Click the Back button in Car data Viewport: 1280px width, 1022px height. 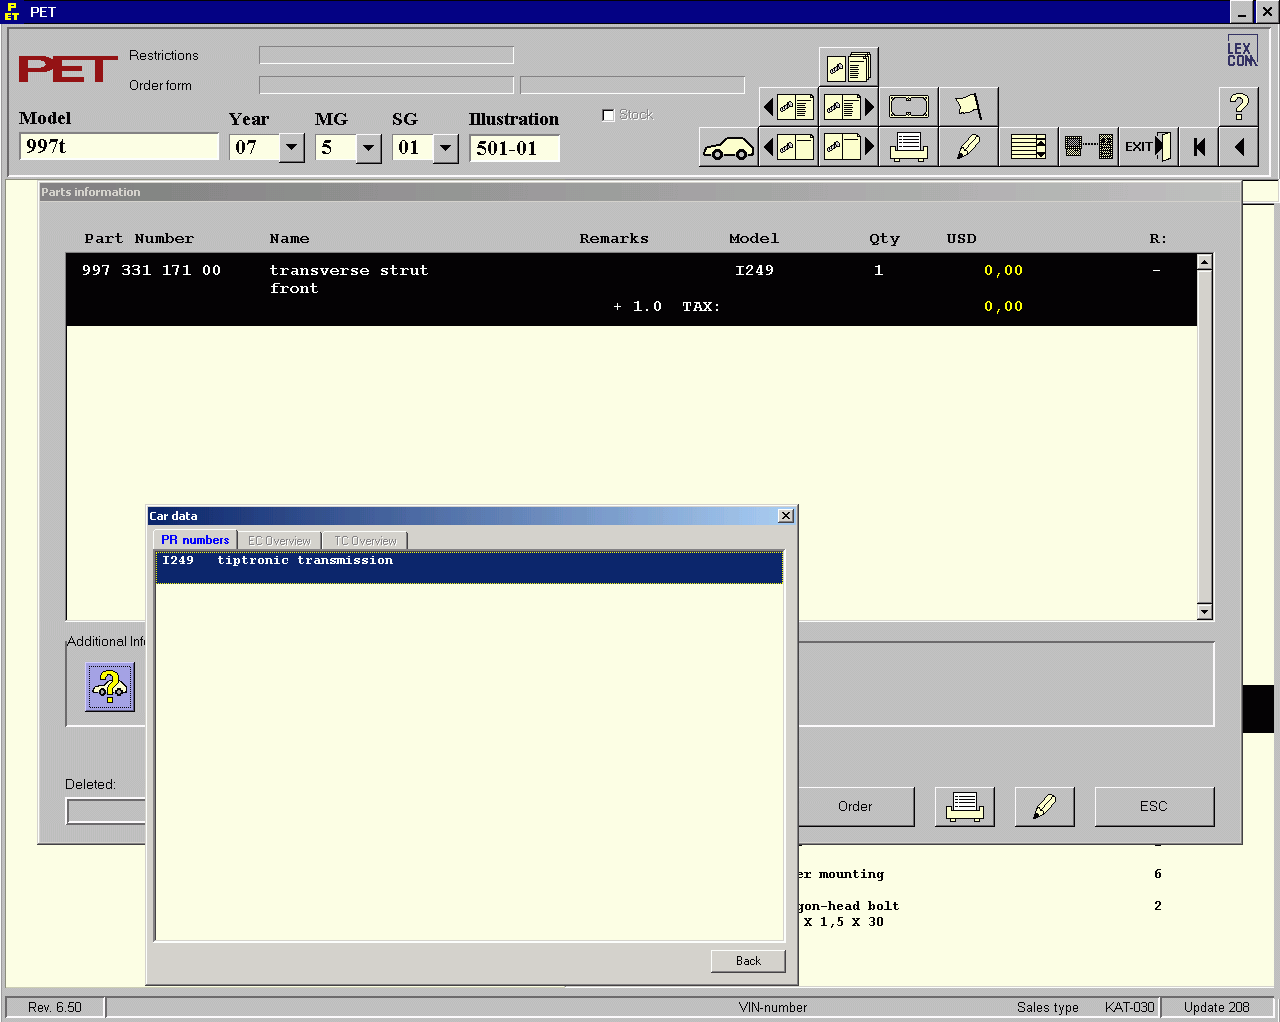(748, 961)
